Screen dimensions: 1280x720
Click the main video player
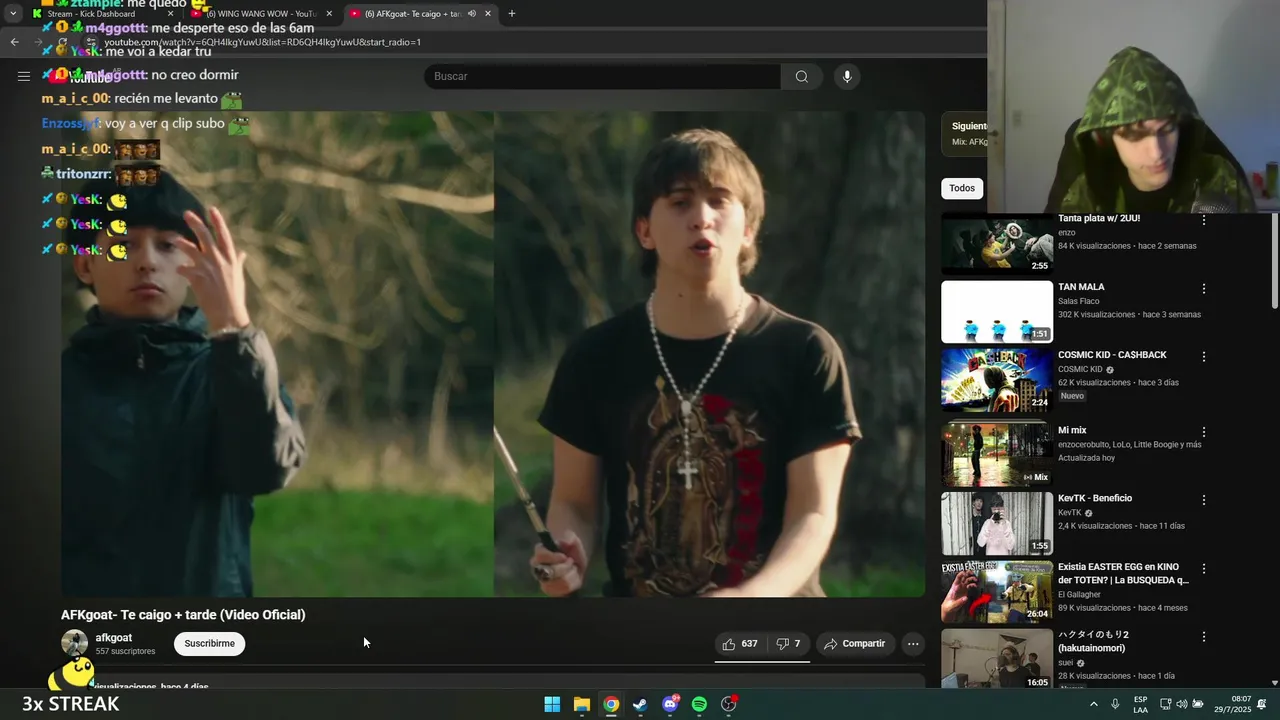(493, 354)
